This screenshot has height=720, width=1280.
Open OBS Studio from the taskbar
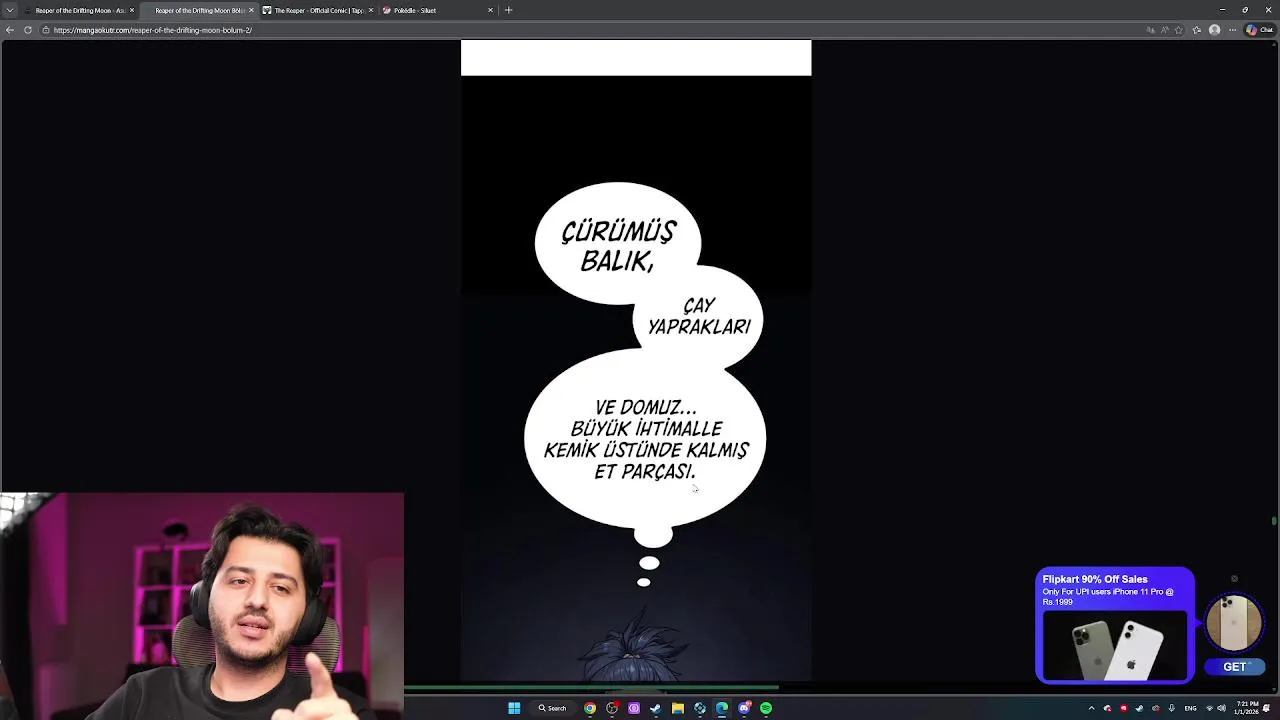click(x=612, y=708)
